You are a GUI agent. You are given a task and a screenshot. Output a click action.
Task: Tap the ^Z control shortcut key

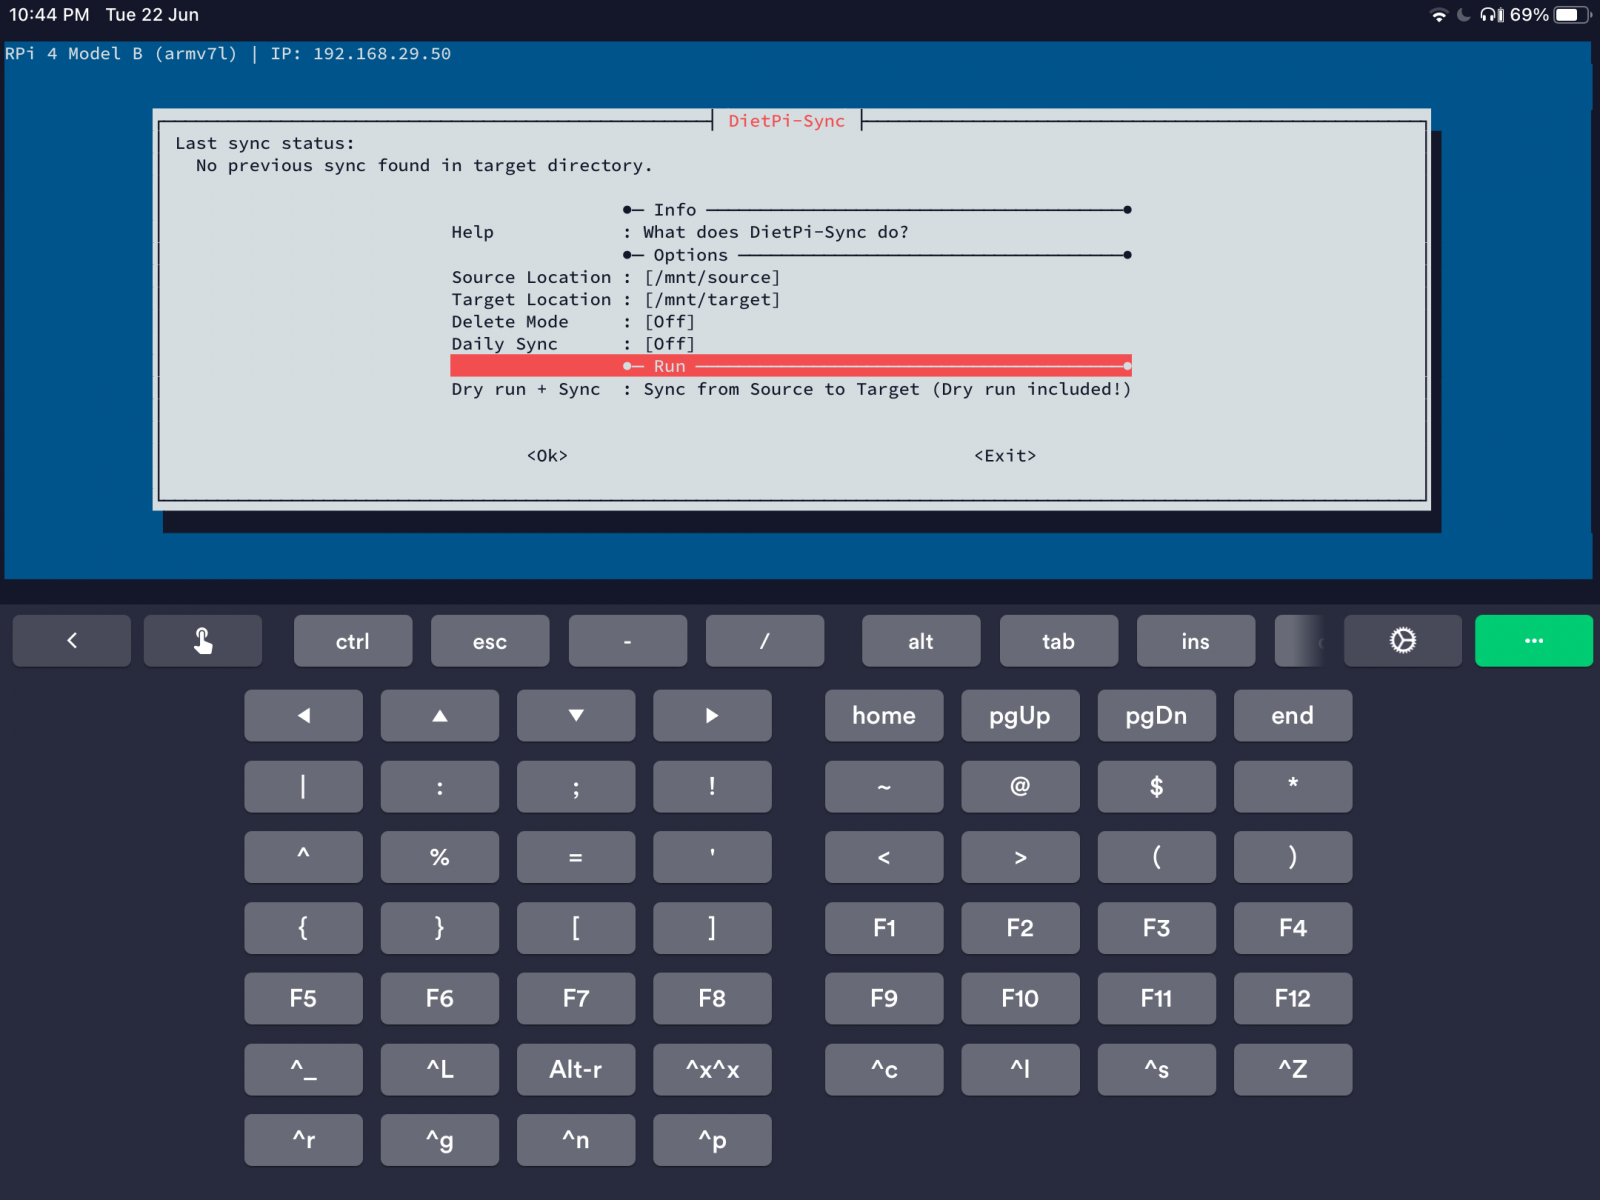point(1292,1069)
